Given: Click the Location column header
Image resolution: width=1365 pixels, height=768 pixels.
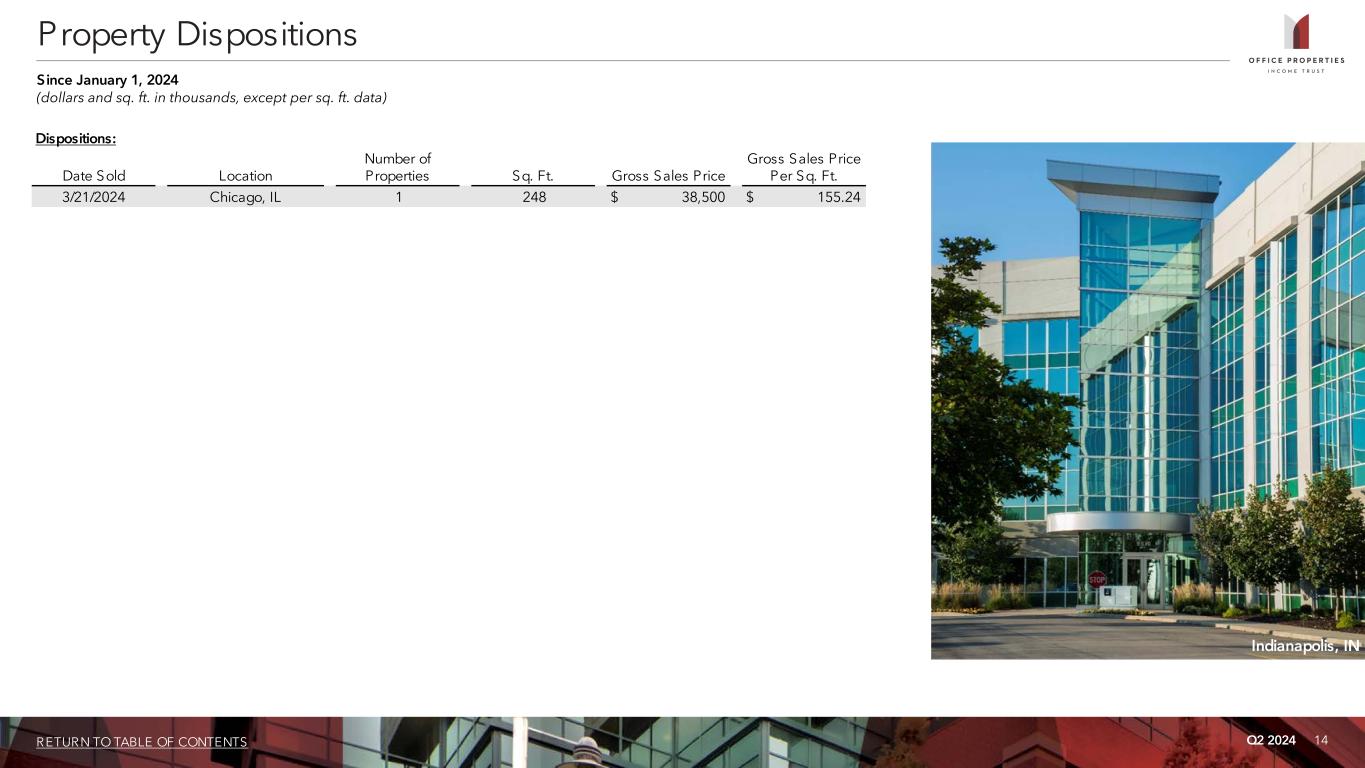Looking at the screenshot, I should coord(245,176).
